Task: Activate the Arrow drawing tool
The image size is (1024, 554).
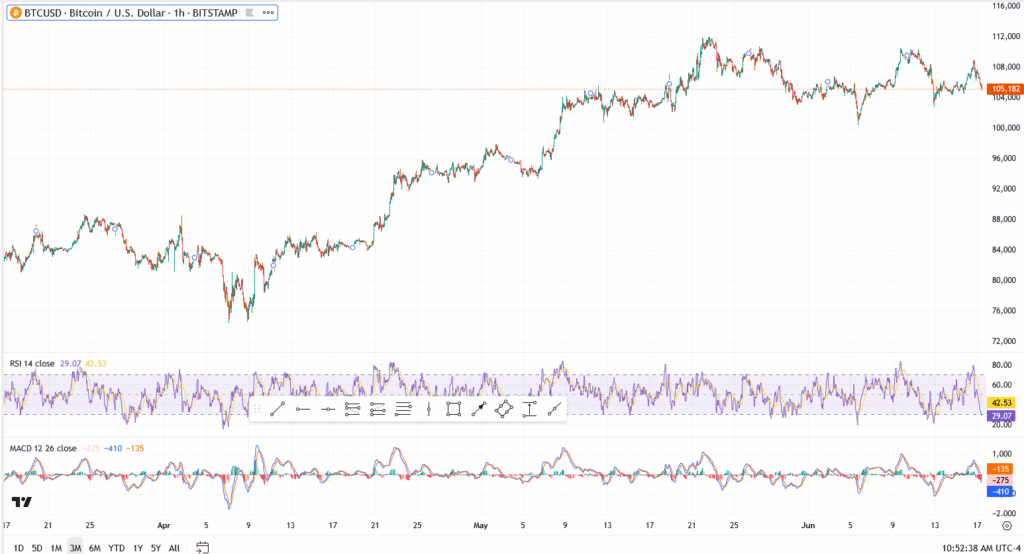Action: point(479,409)
